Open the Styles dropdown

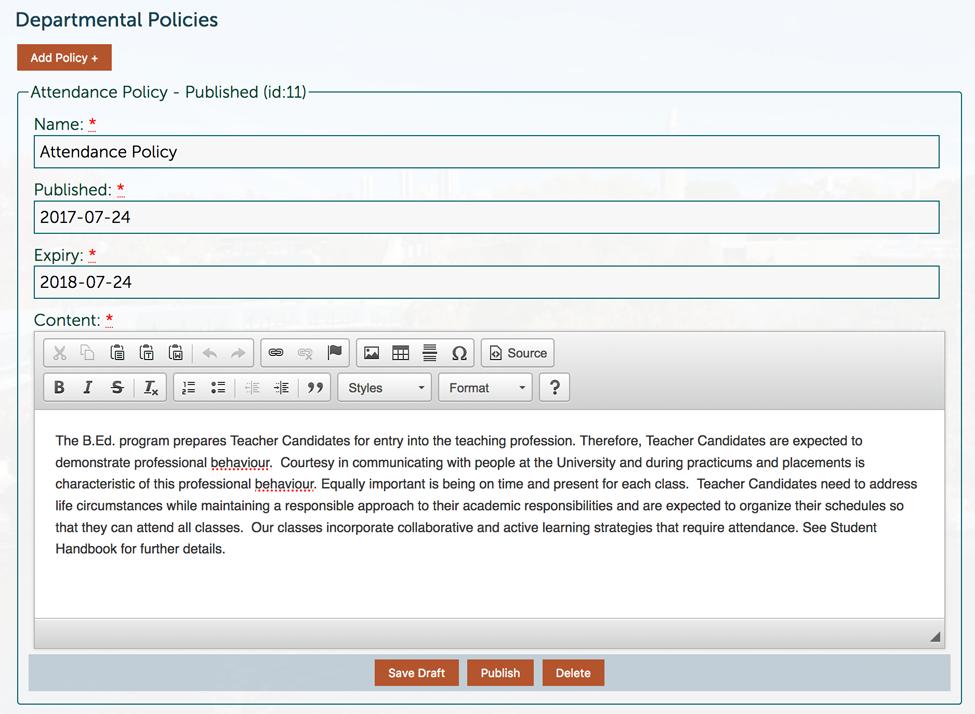(x=384, y=387)
